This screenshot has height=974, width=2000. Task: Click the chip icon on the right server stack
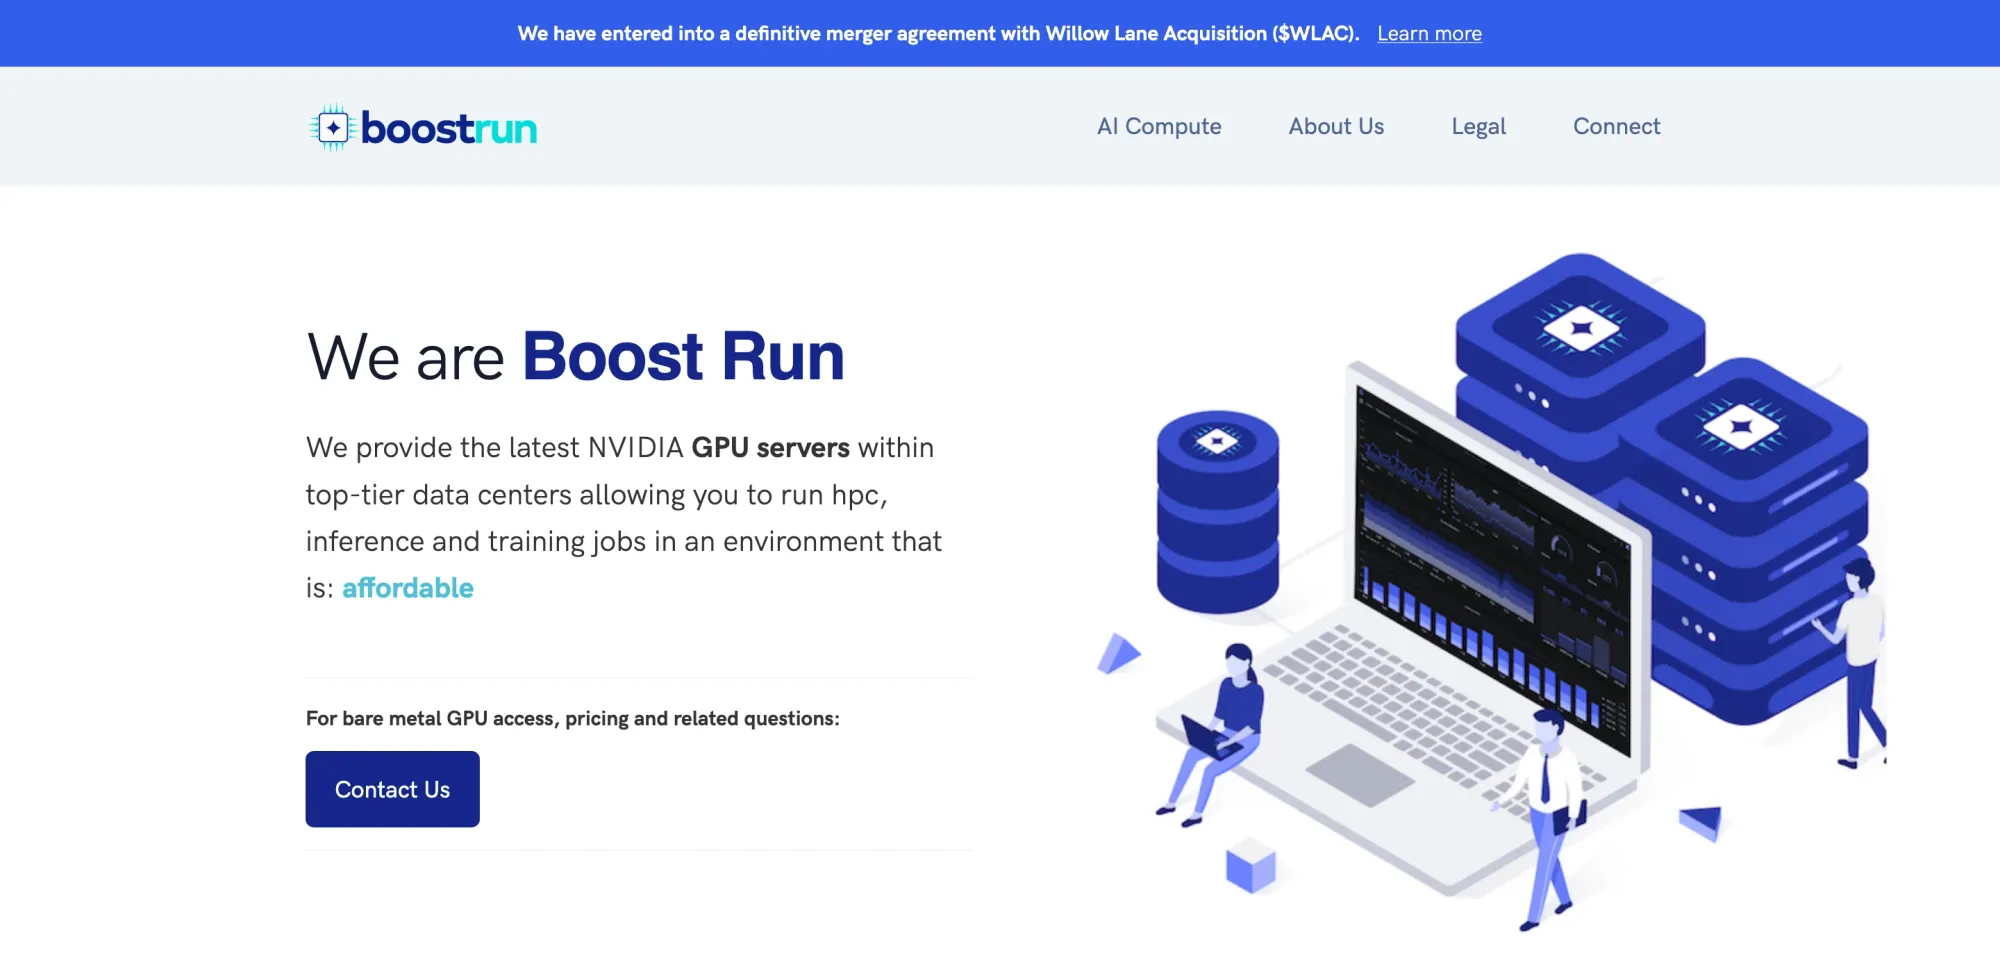(1741, 427)
